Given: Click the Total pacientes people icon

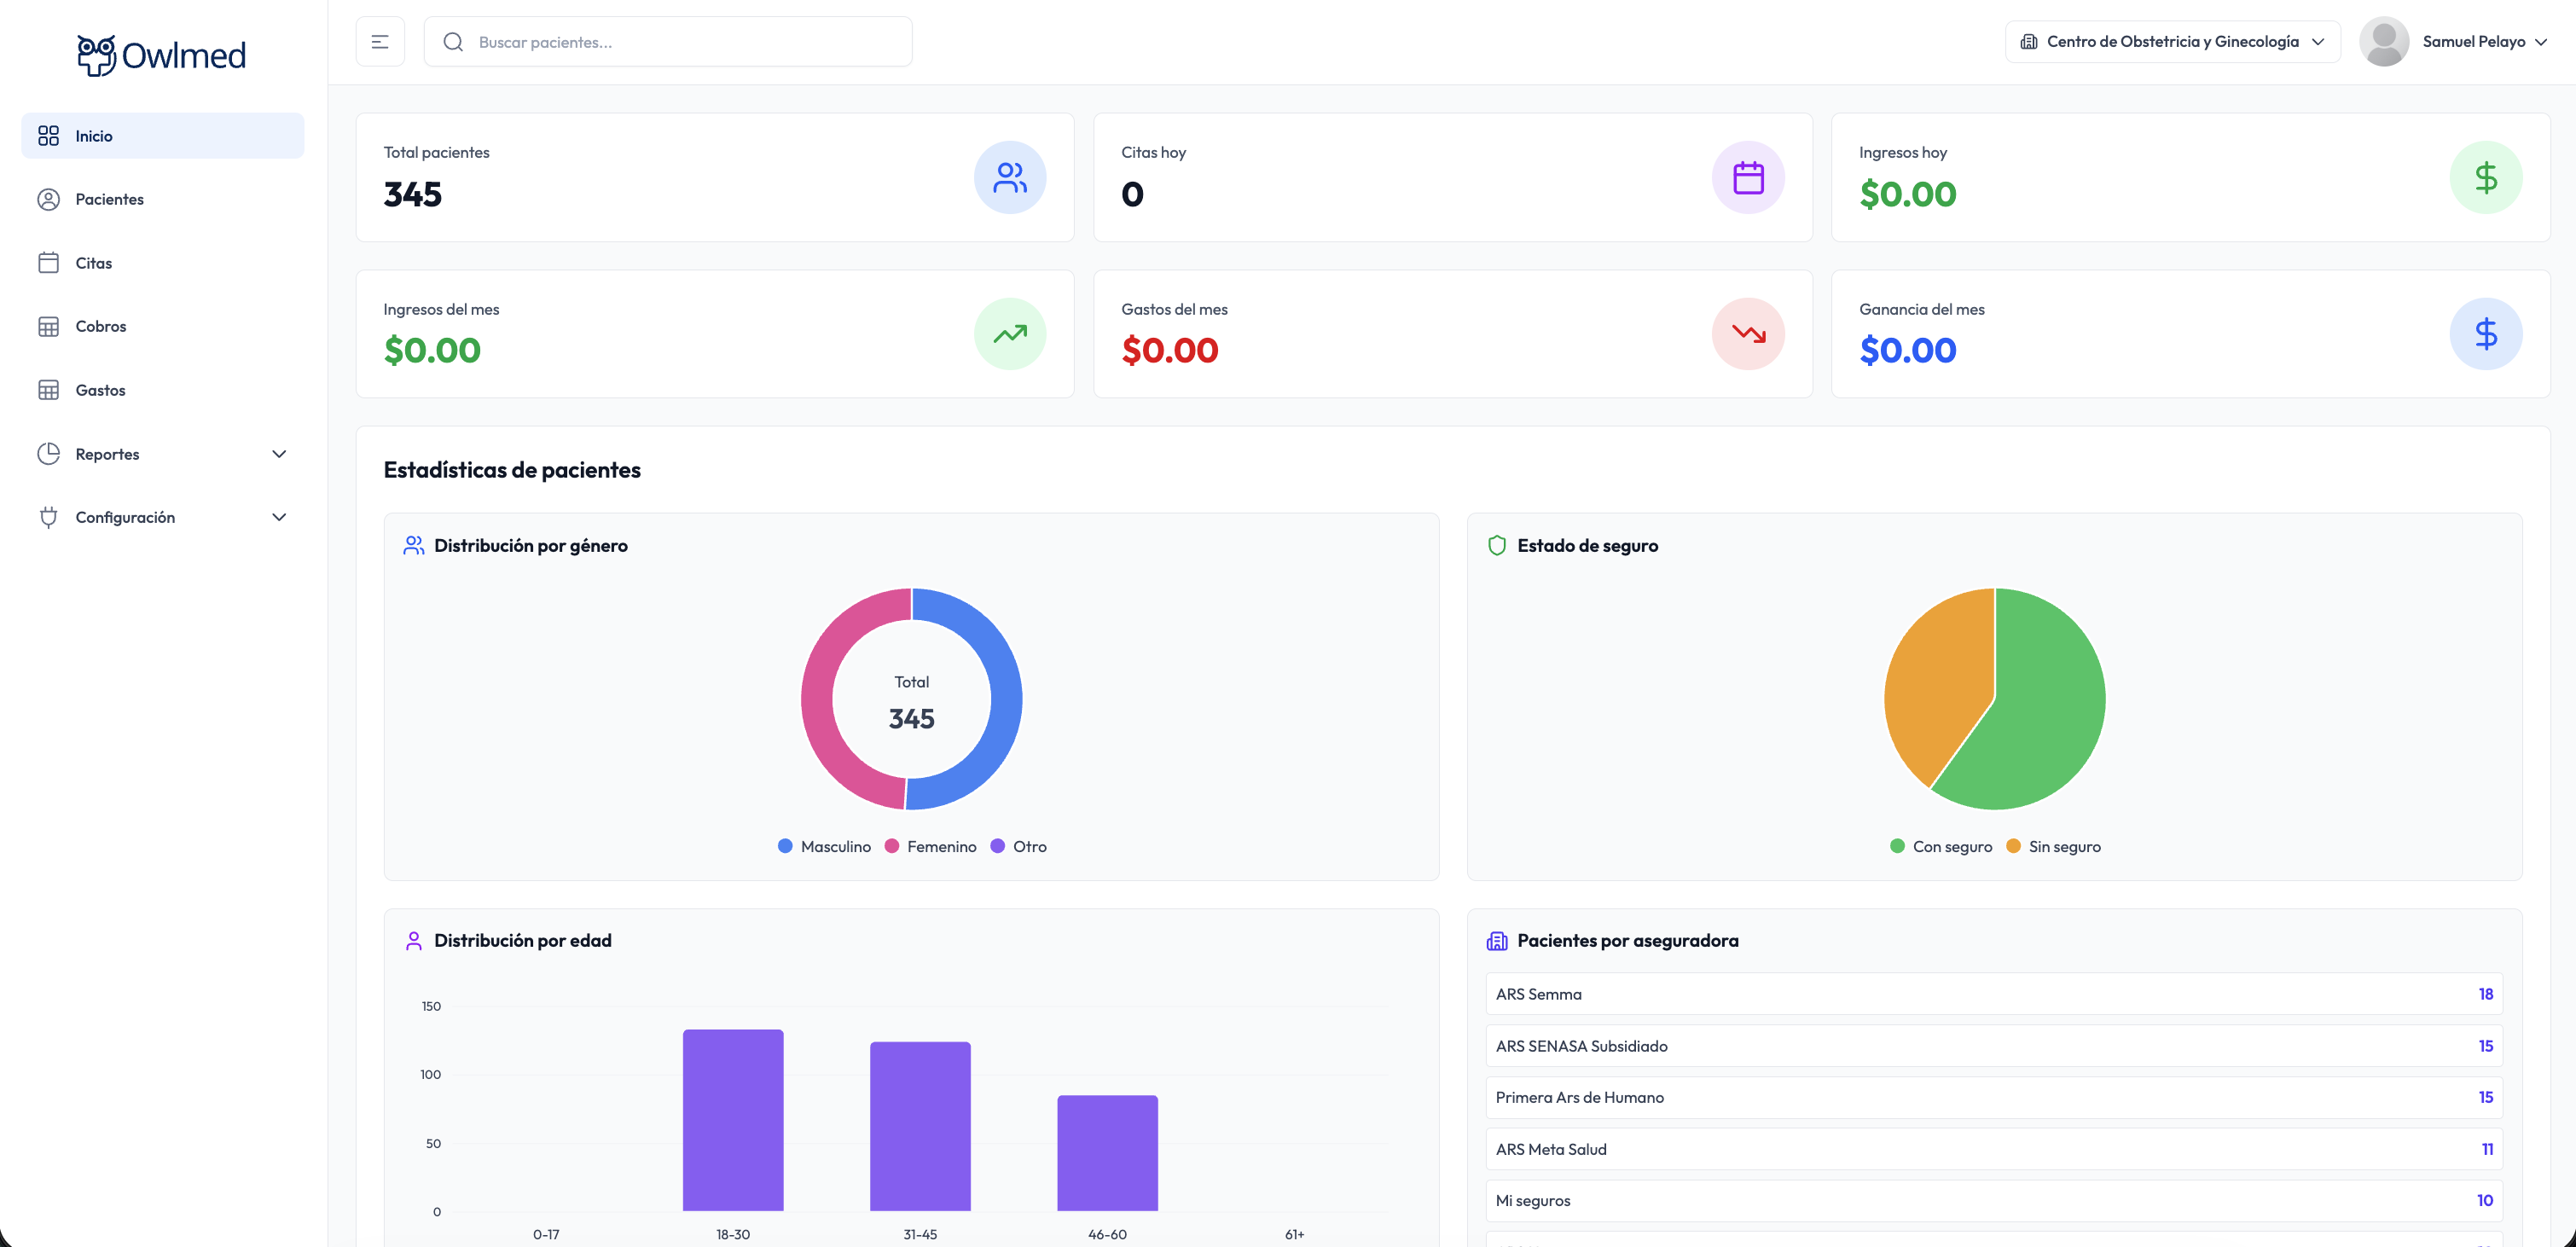Looking at the screenshot, I should click(x=1009, y=178).
